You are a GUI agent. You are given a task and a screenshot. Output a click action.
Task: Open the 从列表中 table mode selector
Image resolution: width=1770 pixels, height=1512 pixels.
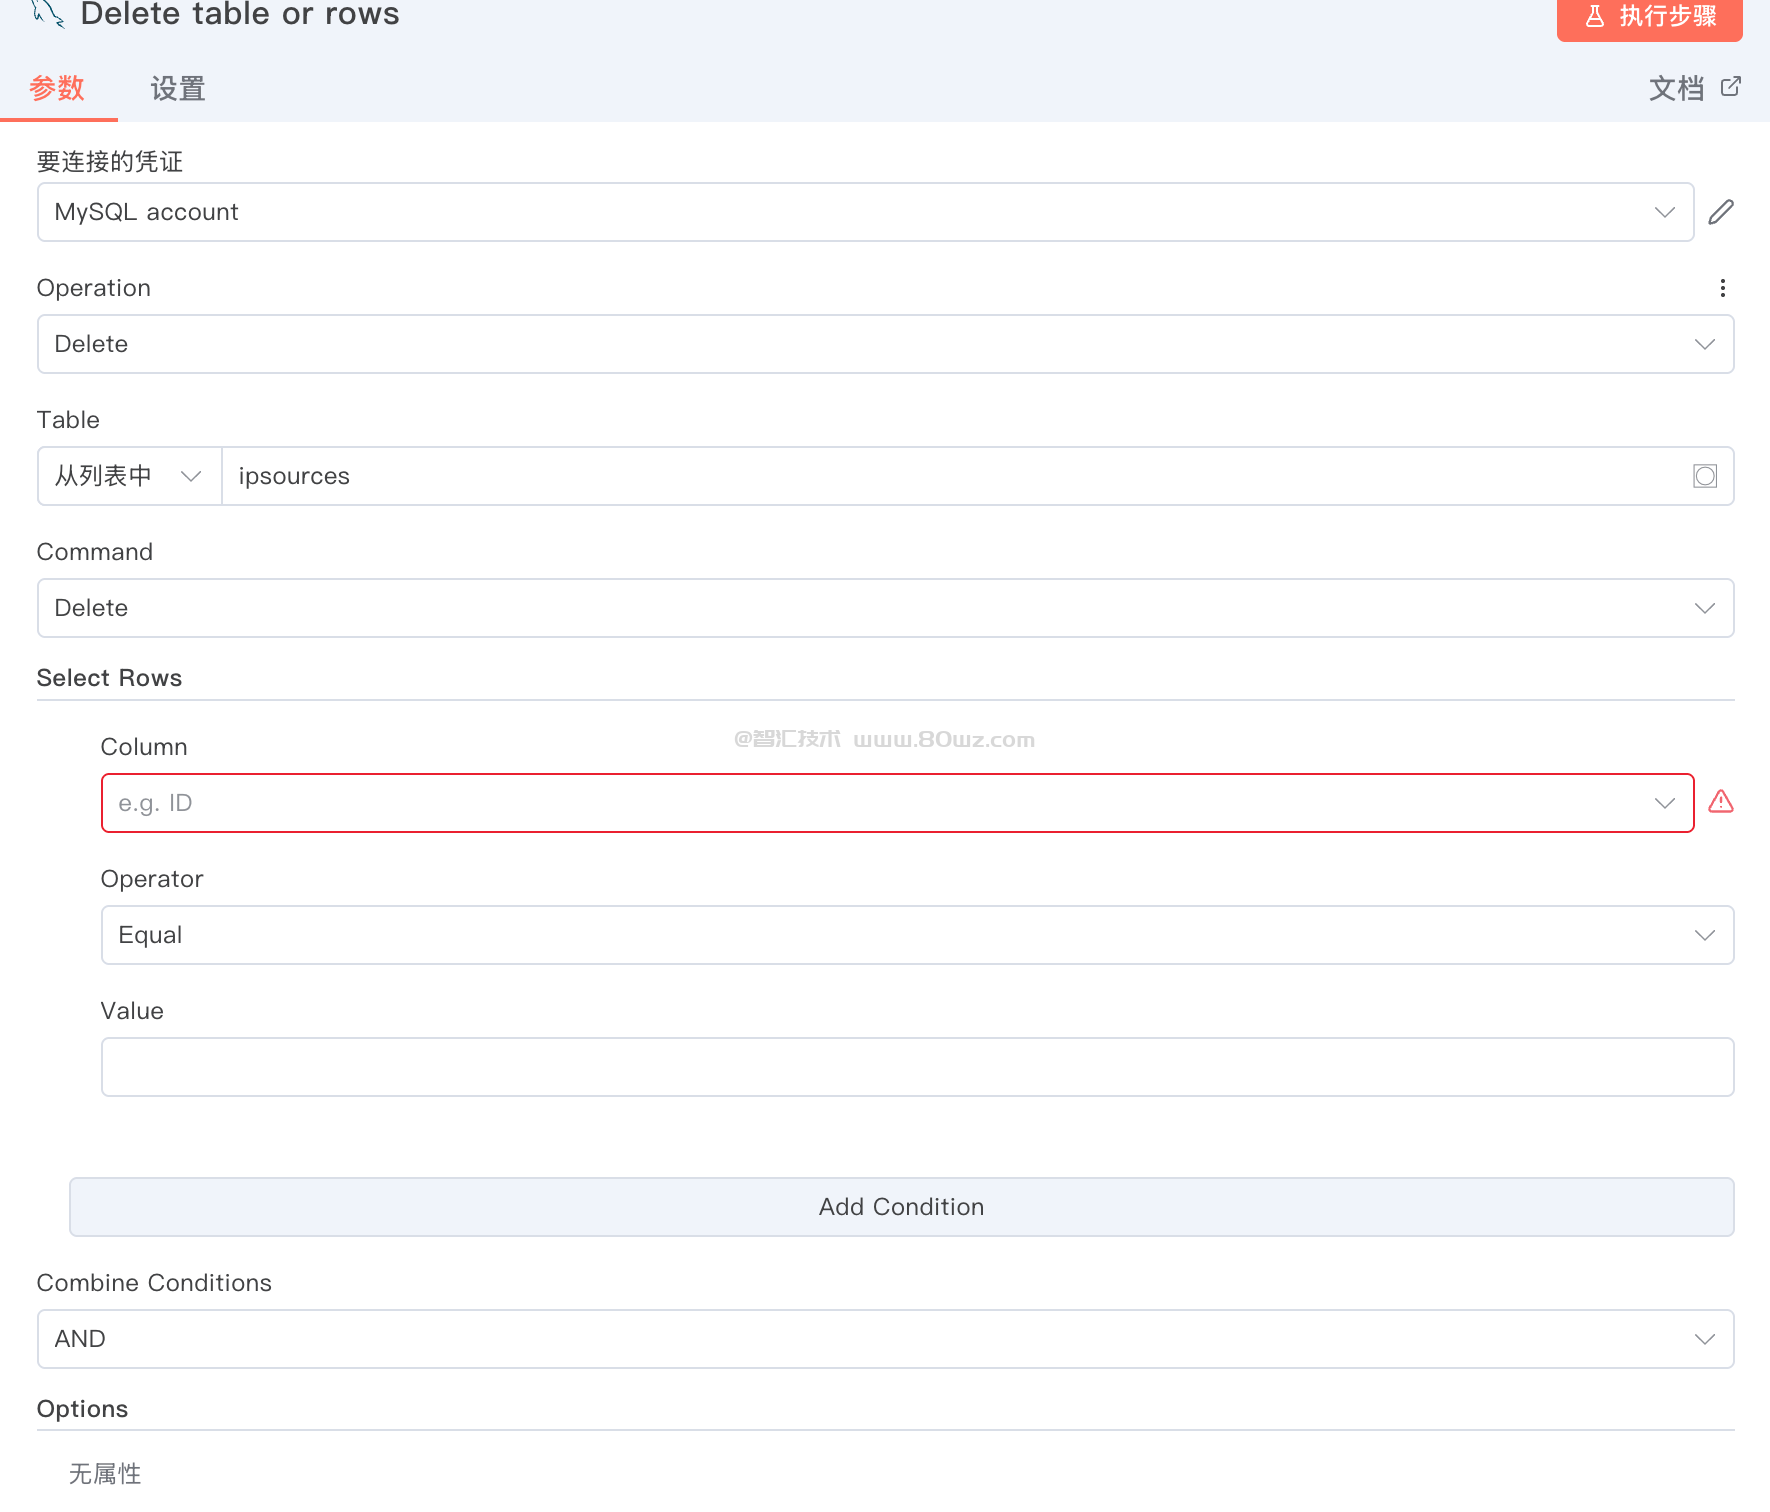129,476
